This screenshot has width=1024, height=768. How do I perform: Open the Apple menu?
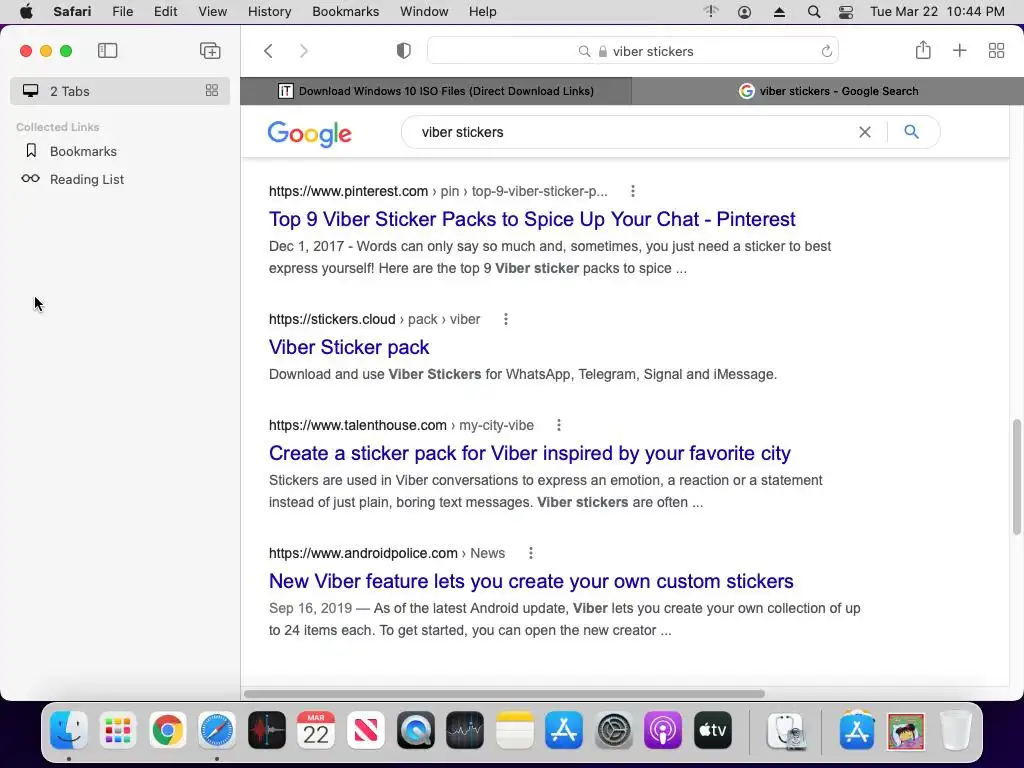26,11
